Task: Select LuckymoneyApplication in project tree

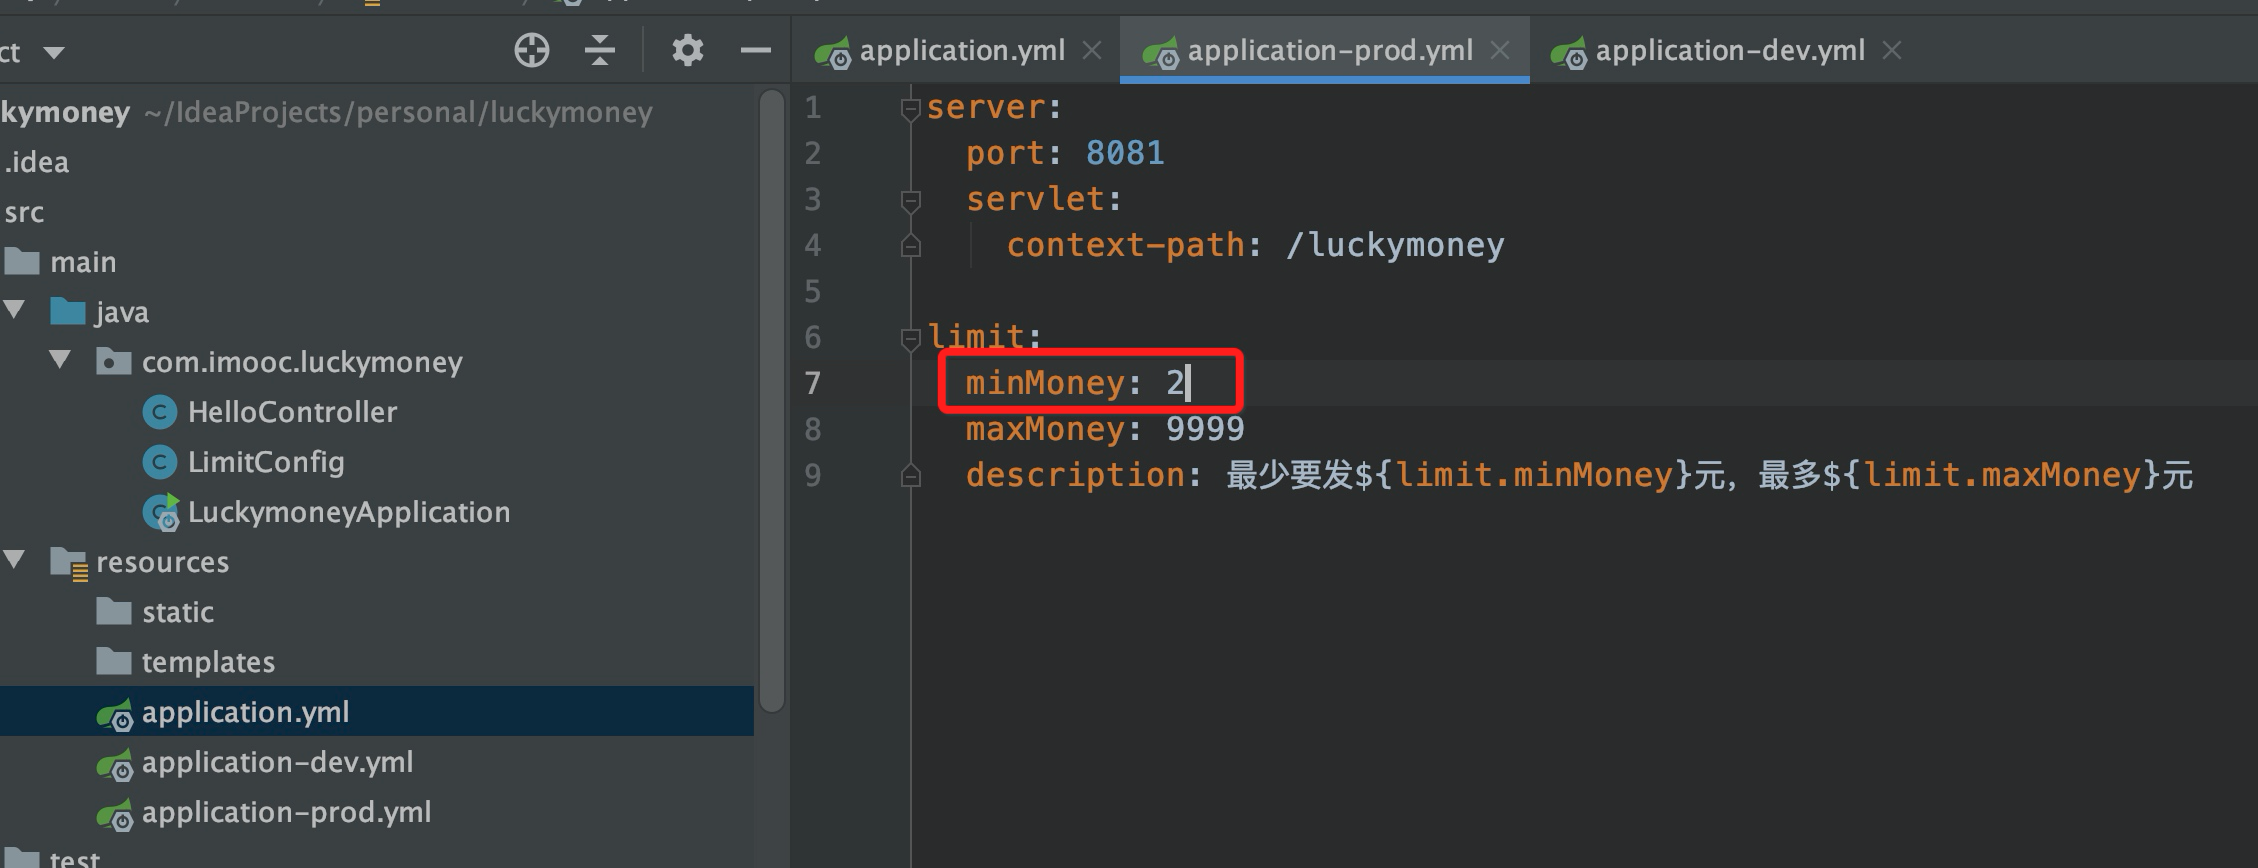Action: pyautogui.click(x=349, y=512)
